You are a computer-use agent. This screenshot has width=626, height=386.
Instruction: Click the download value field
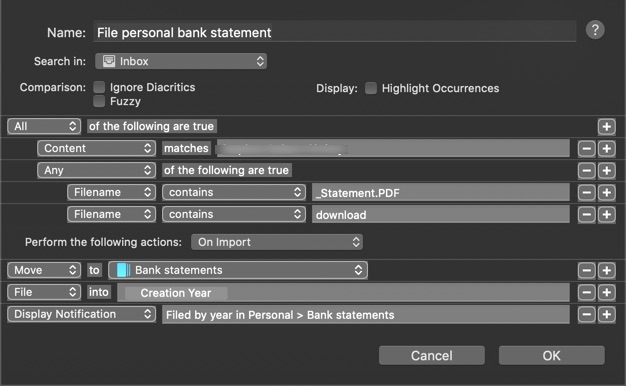[x=441, y=214]
